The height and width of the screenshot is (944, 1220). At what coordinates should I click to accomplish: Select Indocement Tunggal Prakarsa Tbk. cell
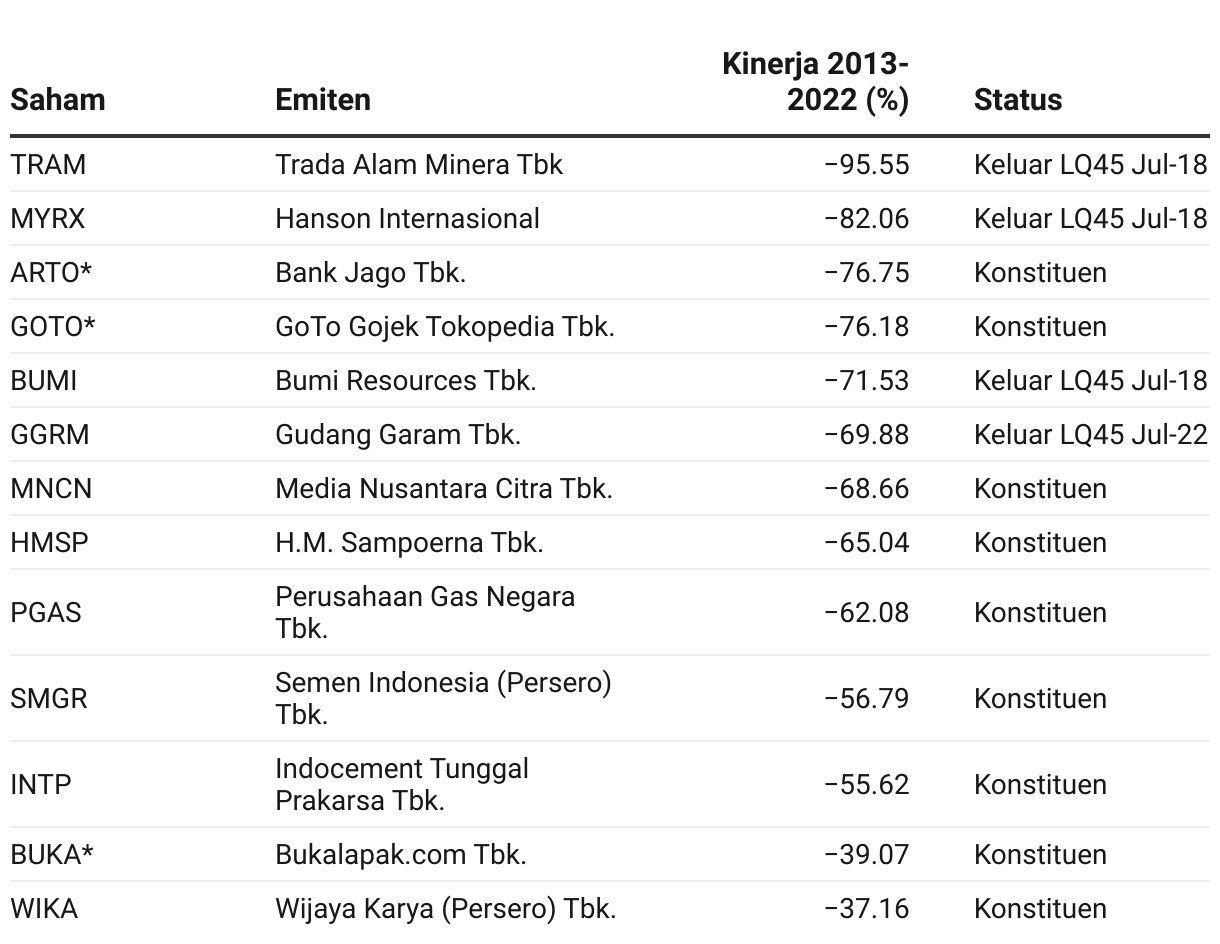point(402,784)
